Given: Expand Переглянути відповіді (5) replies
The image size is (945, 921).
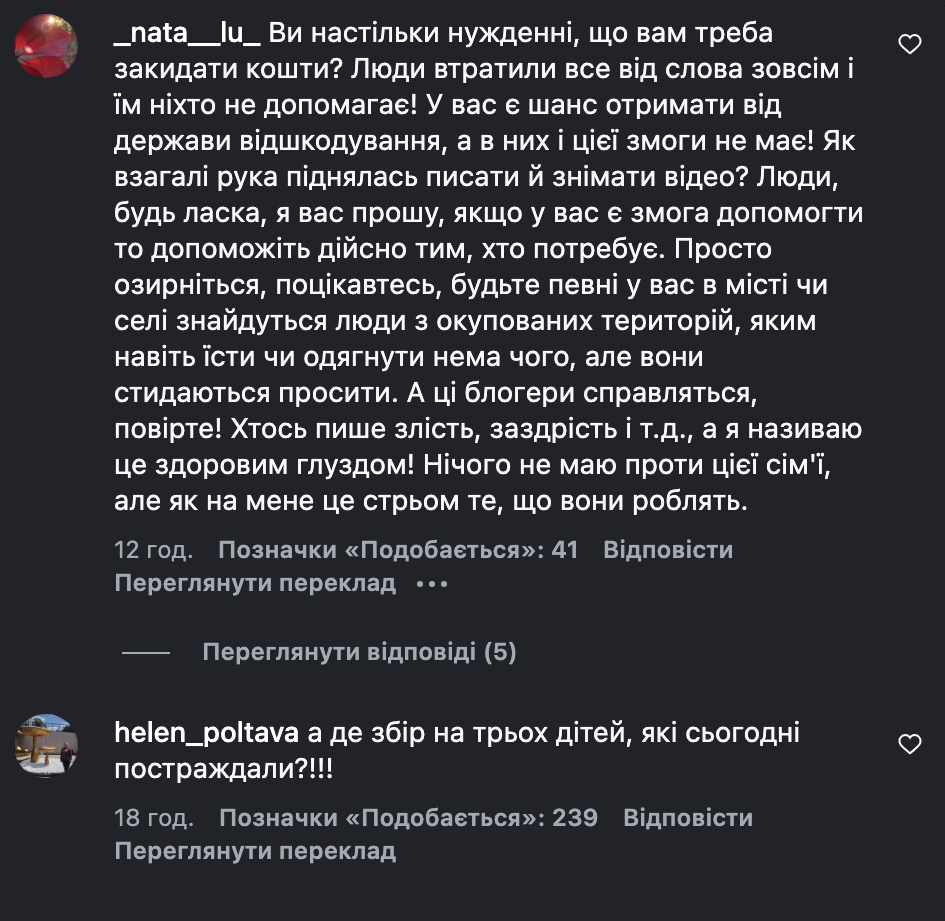Looking at the screenshot, I should [x=359, y=653].
